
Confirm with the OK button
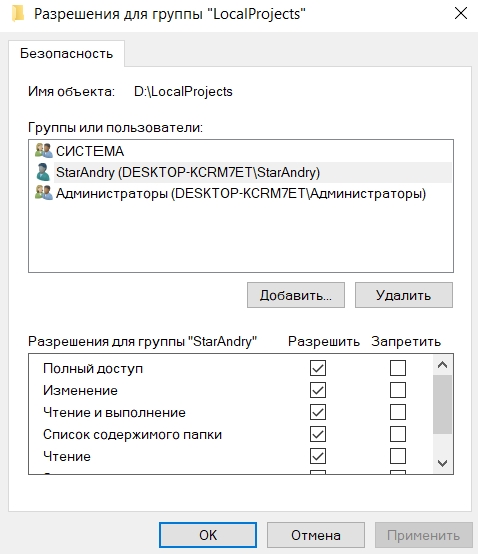[x=208, y=535]
